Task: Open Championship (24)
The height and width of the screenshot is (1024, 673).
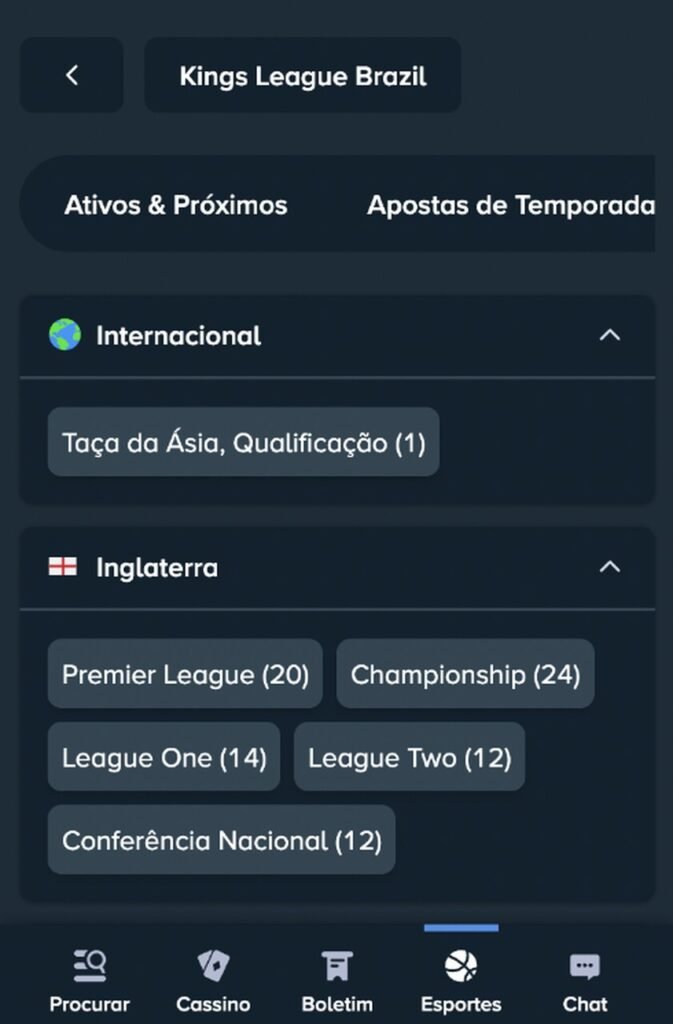Action: coord(465,674)
